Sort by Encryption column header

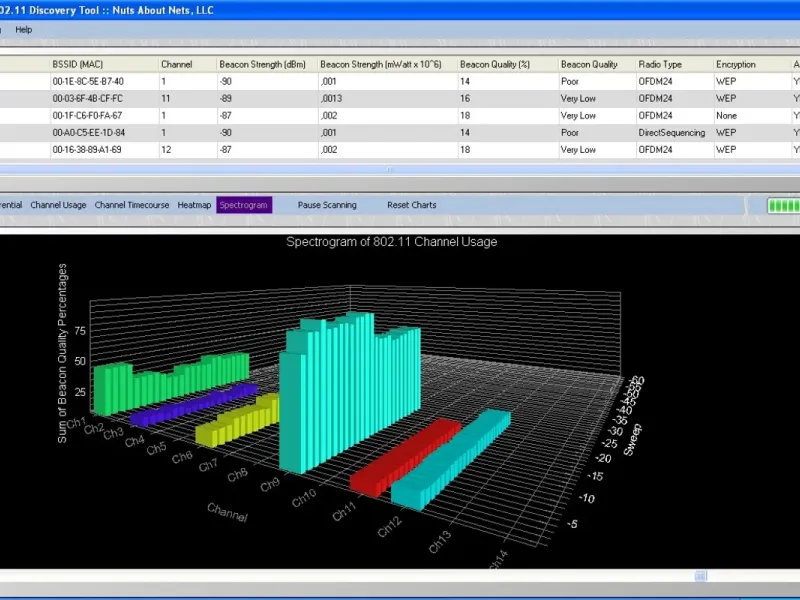pos(752,64)
